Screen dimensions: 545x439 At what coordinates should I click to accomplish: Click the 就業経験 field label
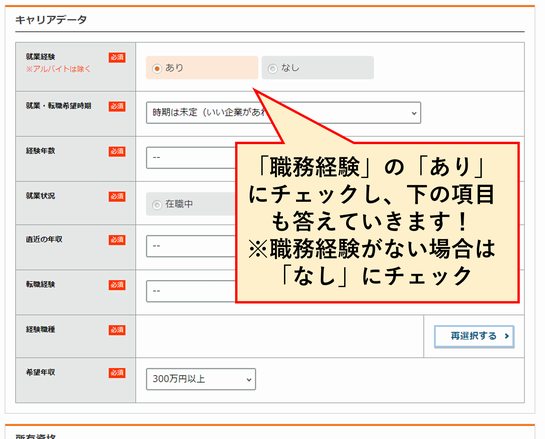click(x=40, y=57)
